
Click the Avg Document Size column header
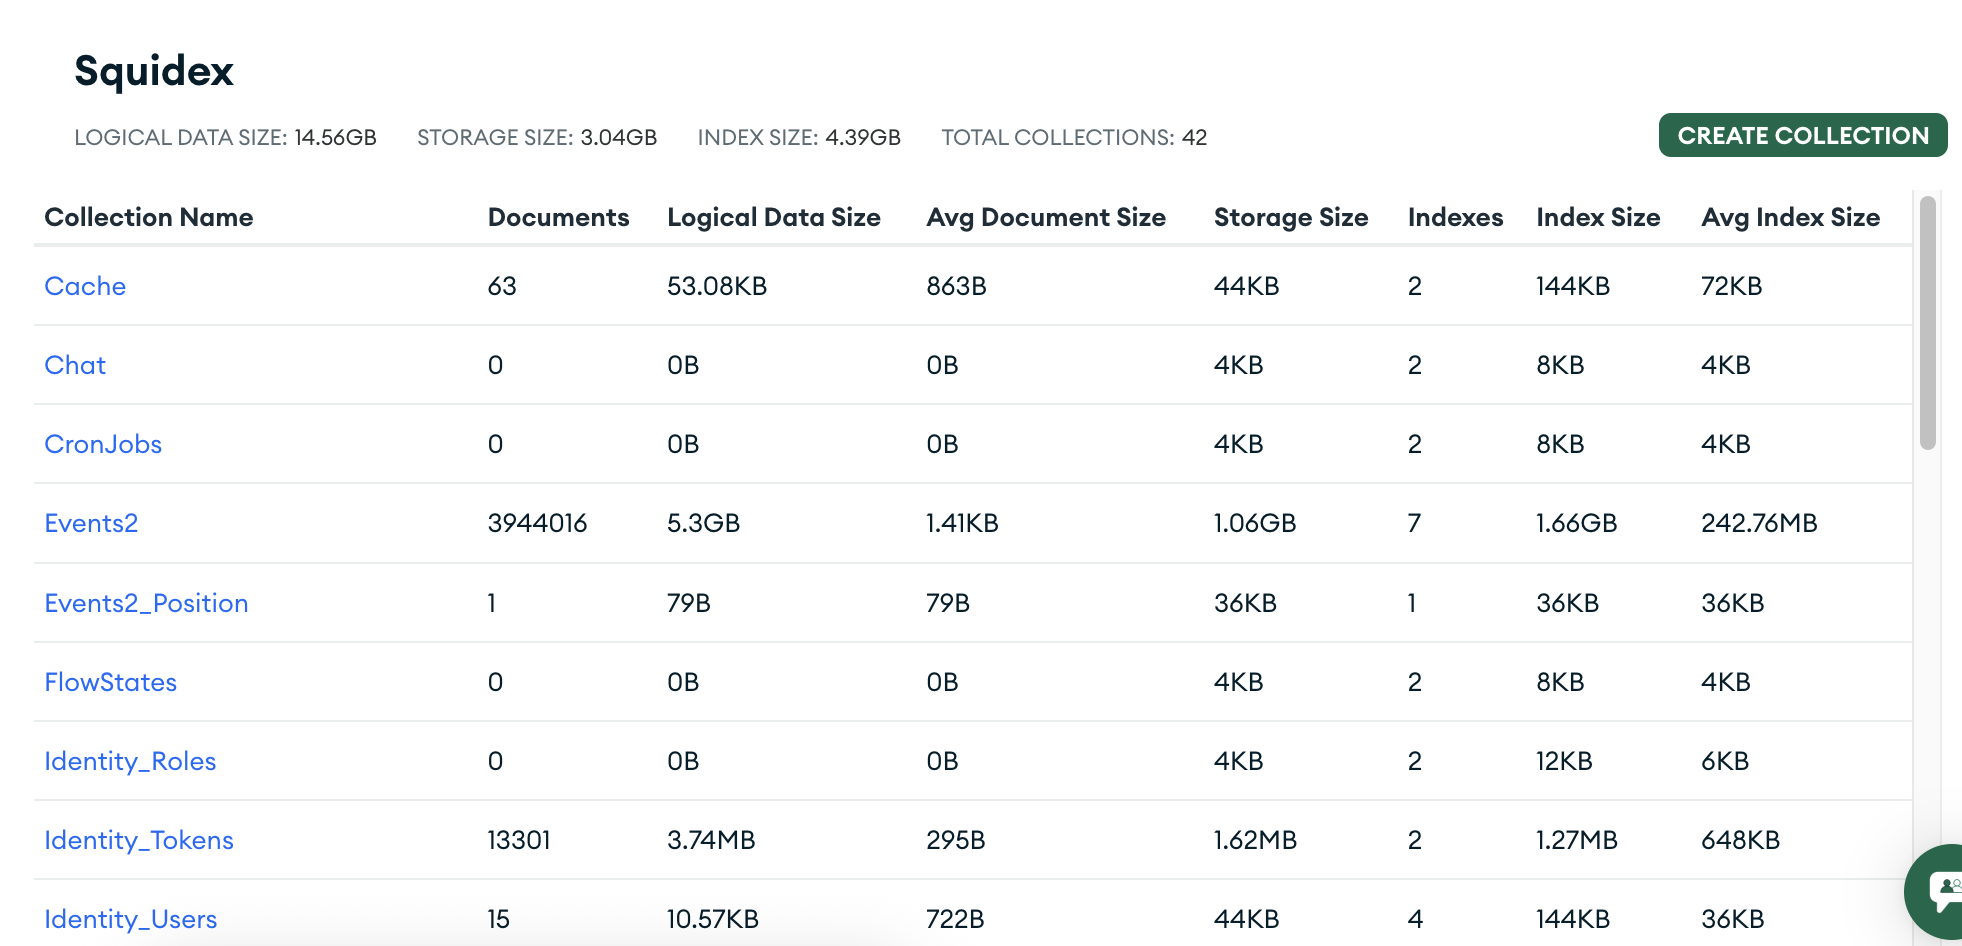click(x=1046, y=217)
